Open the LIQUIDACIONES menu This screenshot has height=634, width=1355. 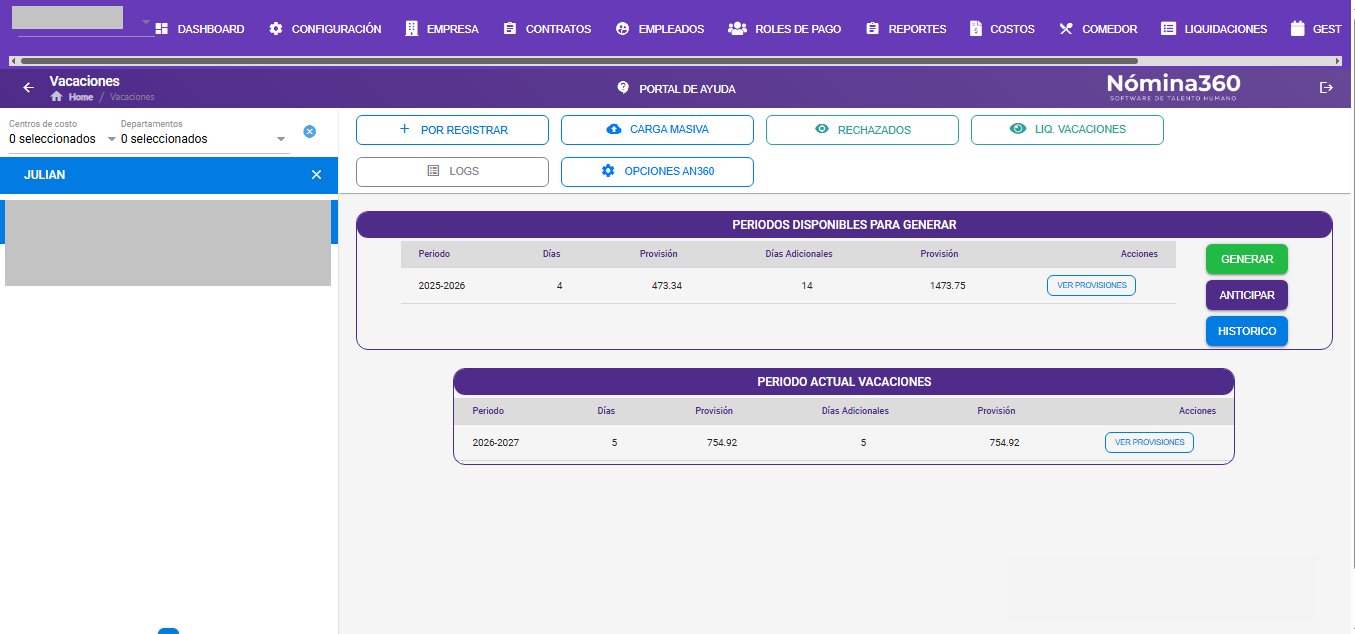(1214, 29)
